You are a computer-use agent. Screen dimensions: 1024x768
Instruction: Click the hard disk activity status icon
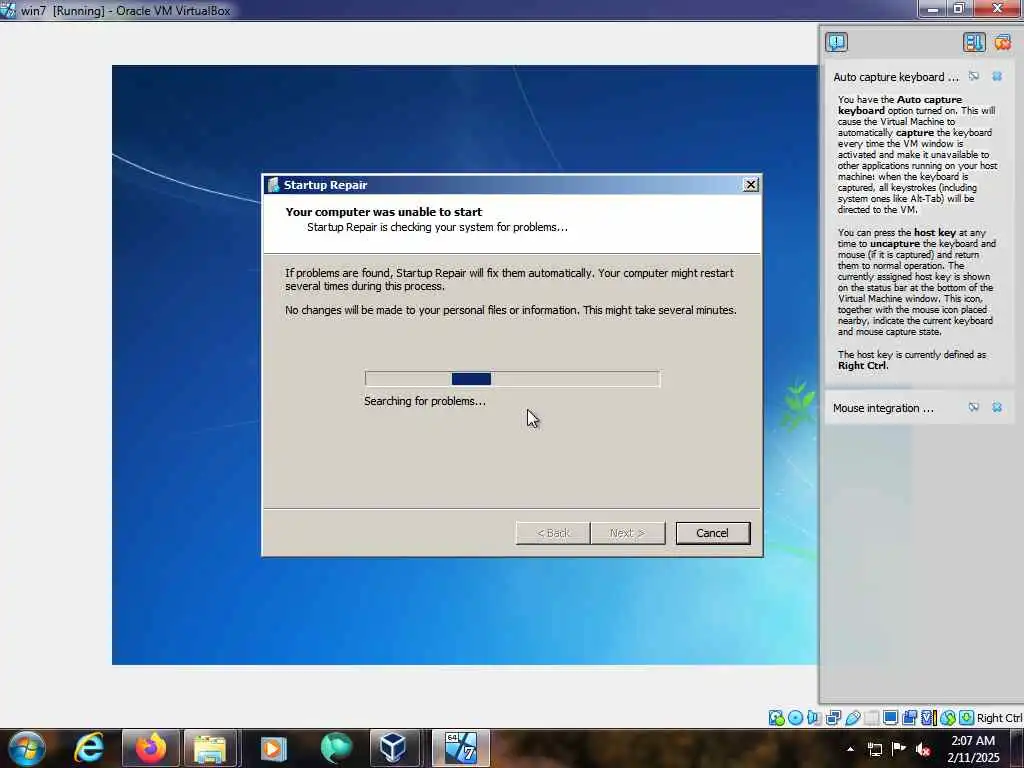tap(776, 718)
